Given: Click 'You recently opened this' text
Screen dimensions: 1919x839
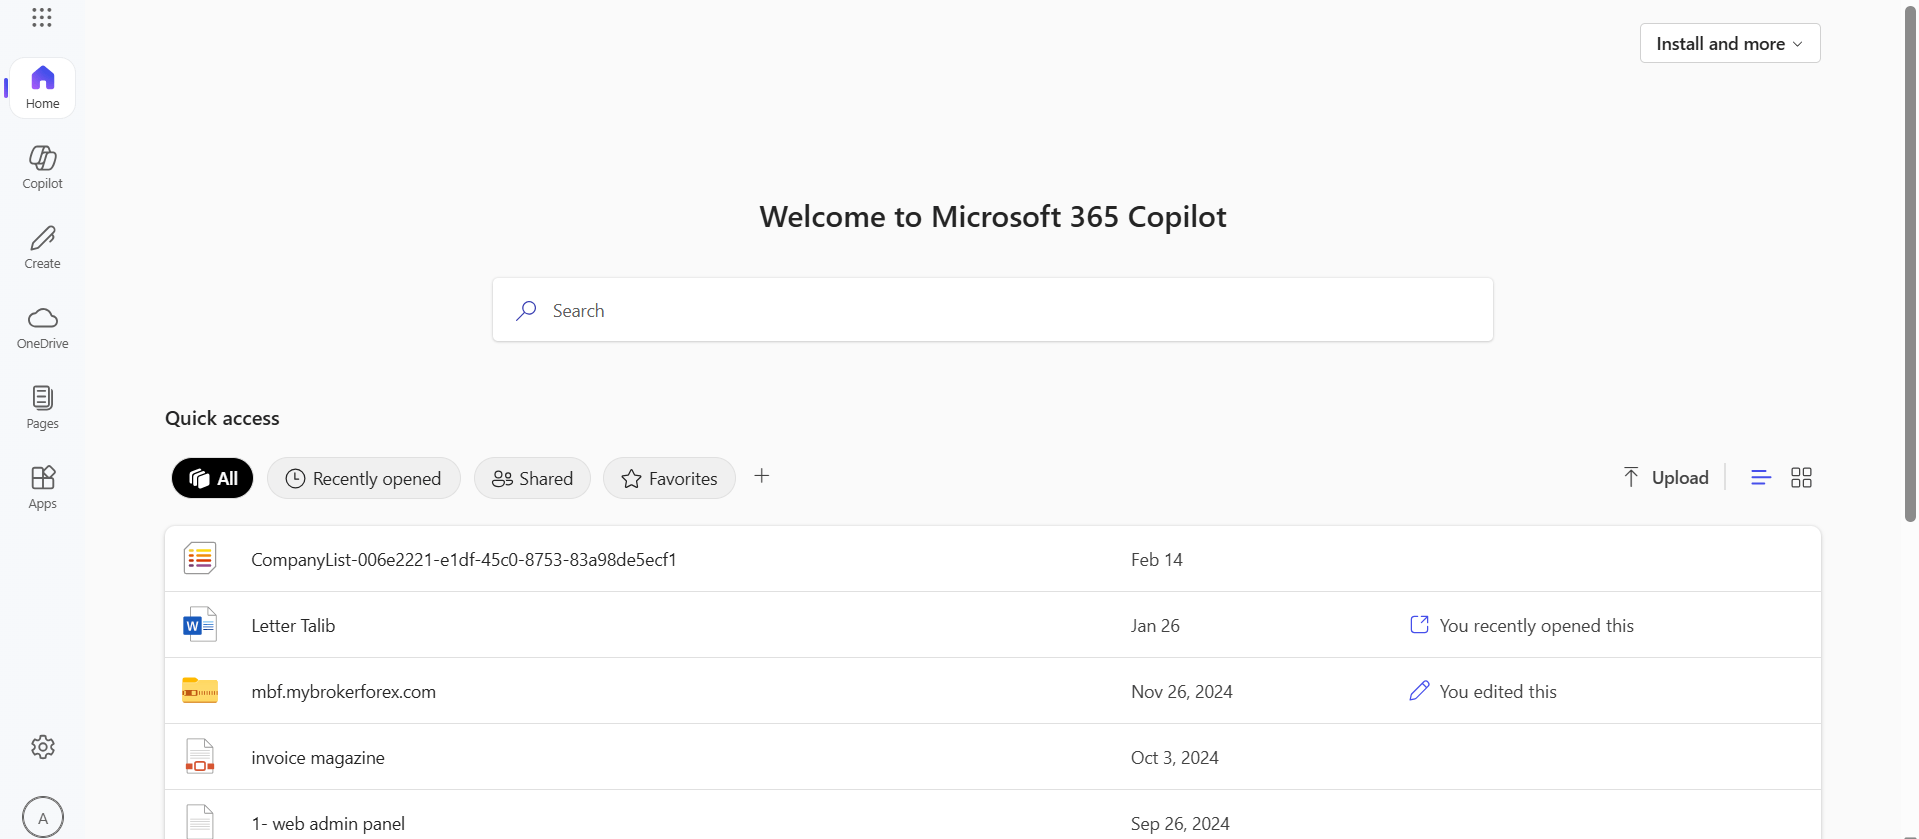Looking at the screenshot, I should (1536, 625).
